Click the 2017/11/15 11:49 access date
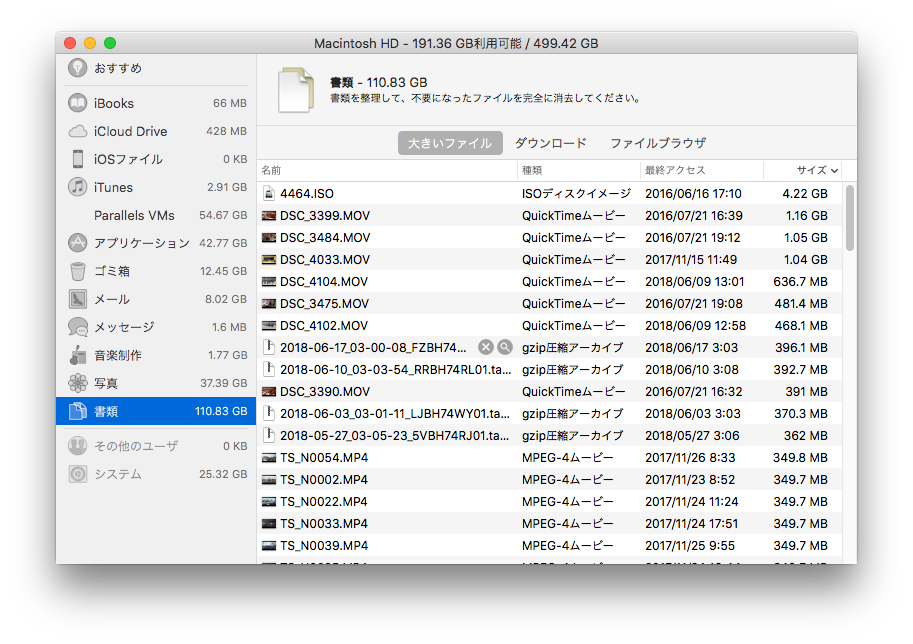Viewport: 913px width, 644px height. 691,260
